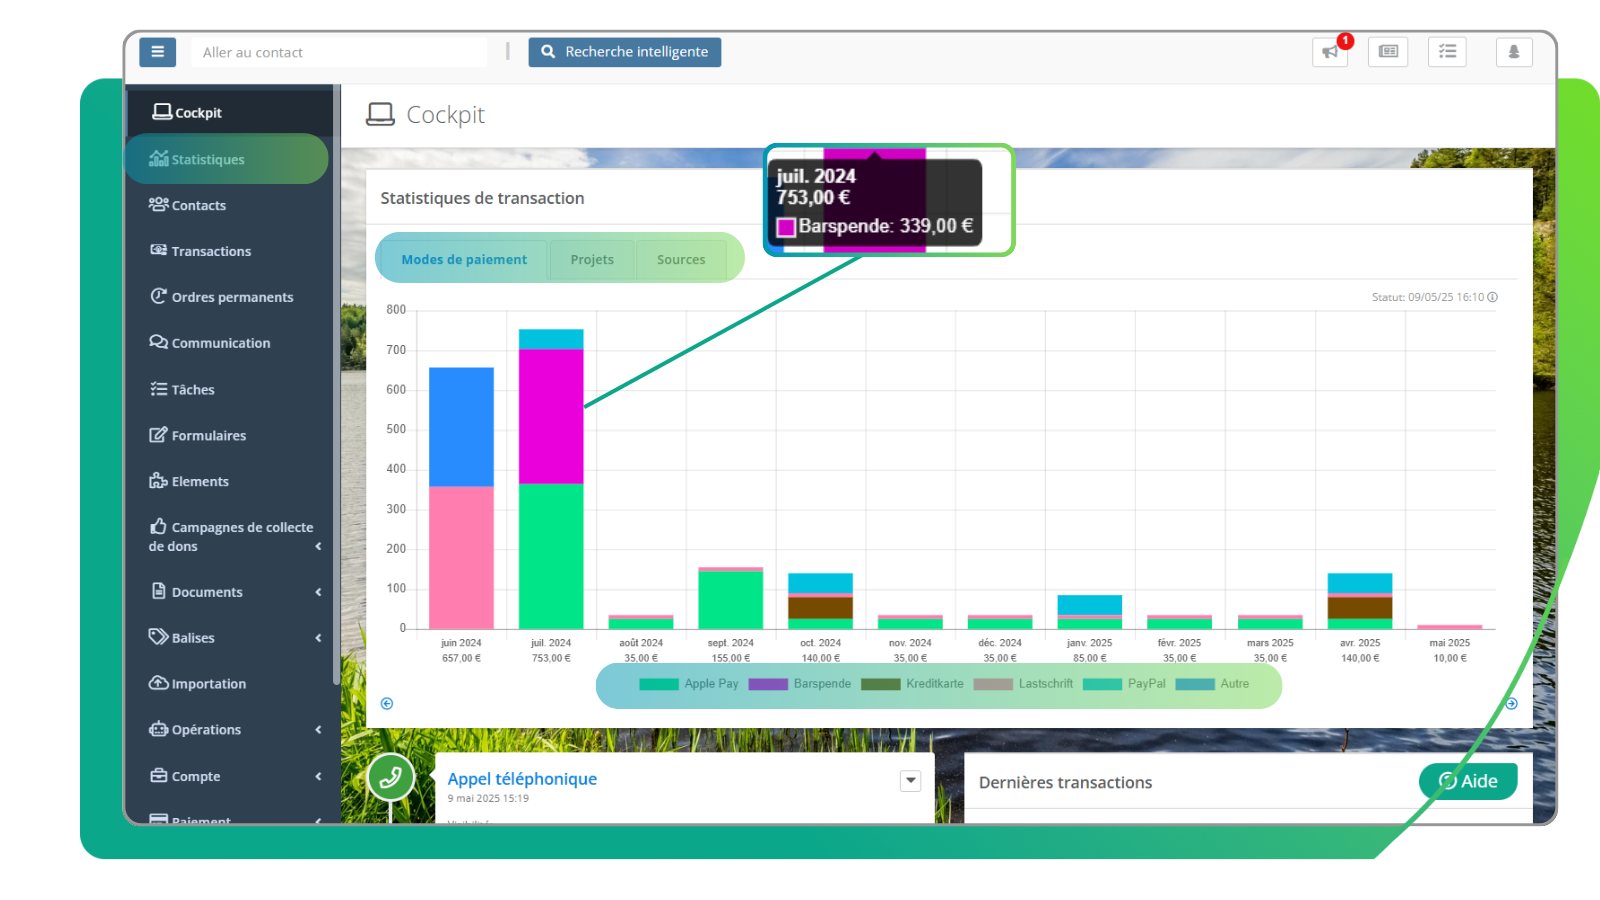This screenshot has height=900, width=1600.
Task: Open the task list icon in top bar
Action: (1447, 52)
